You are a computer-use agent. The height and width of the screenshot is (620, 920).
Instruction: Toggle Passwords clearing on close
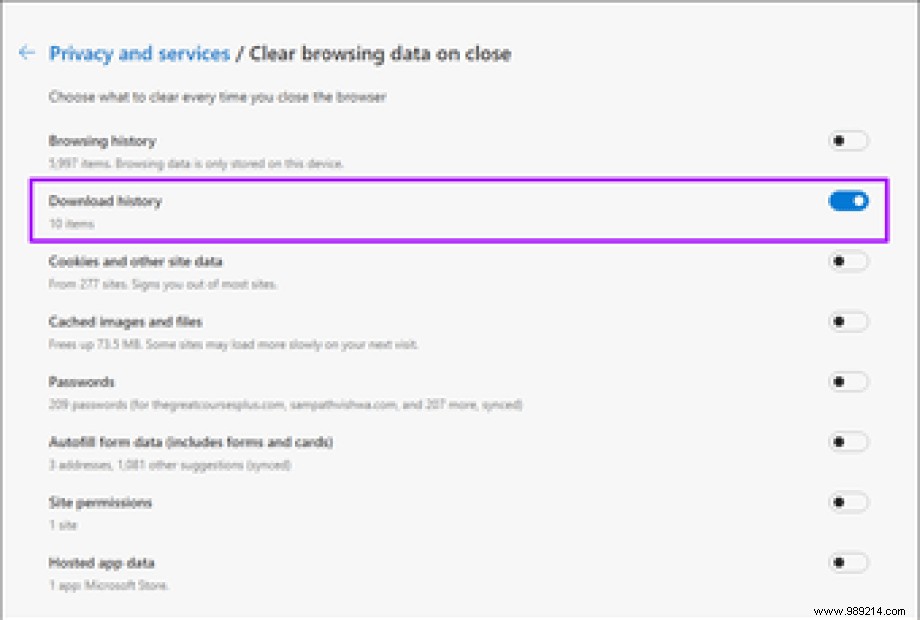coord(847,381)
